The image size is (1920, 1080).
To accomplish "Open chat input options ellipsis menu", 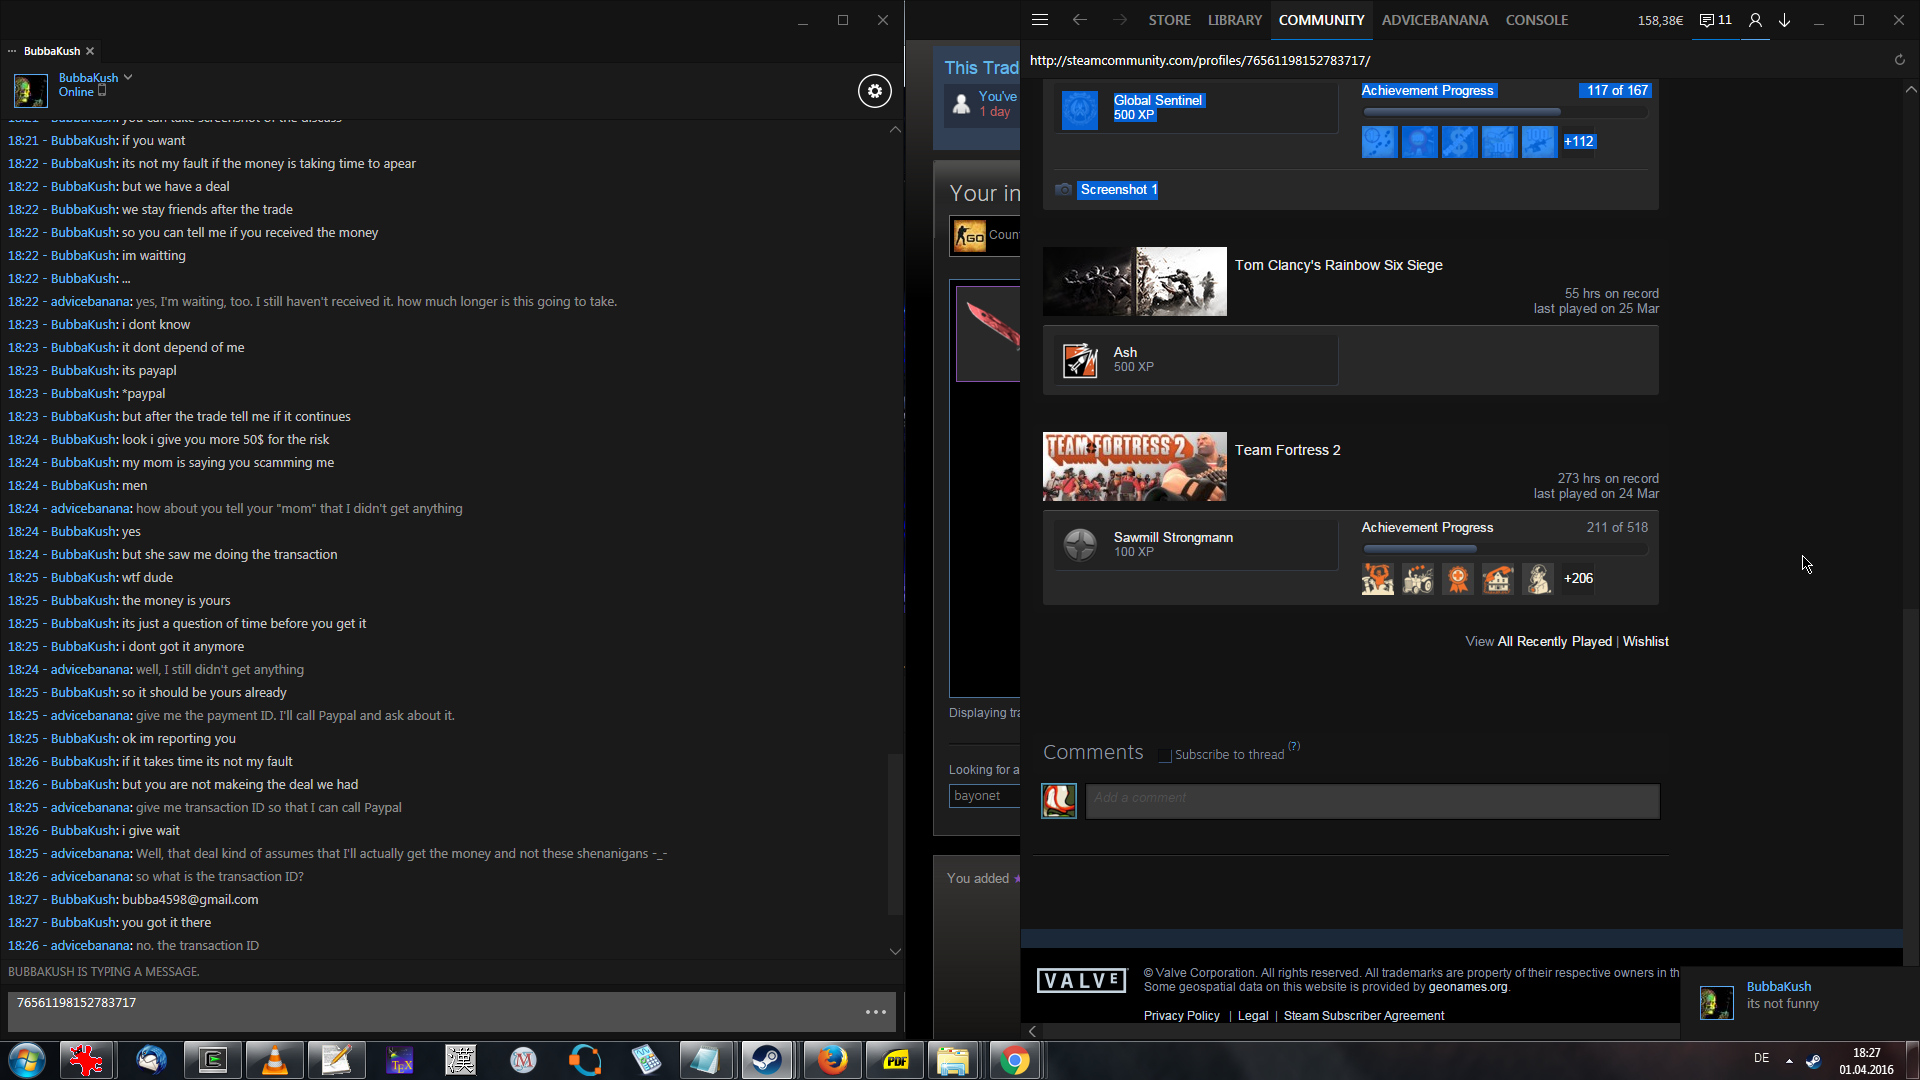I will [x=876, y=1012].
